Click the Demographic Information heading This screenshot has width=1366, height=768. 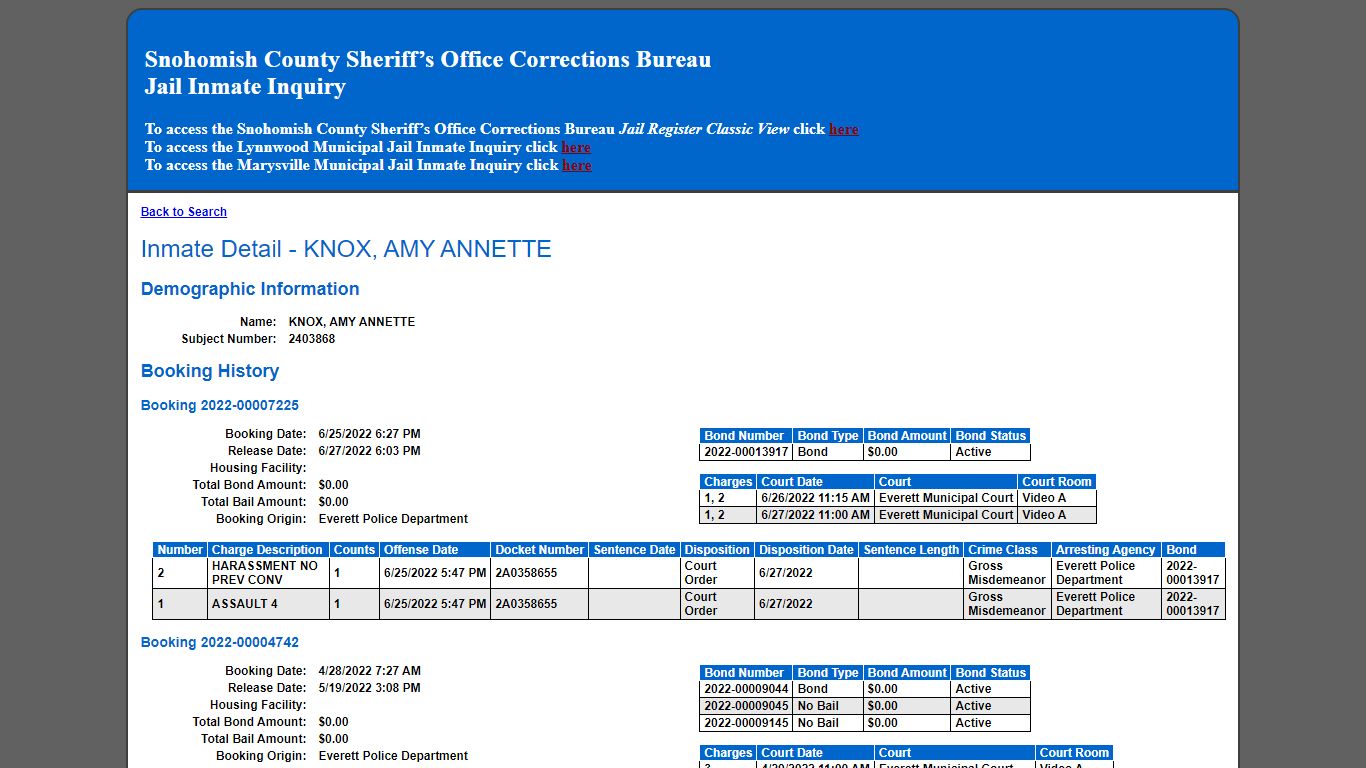click(x=250, y=289)
